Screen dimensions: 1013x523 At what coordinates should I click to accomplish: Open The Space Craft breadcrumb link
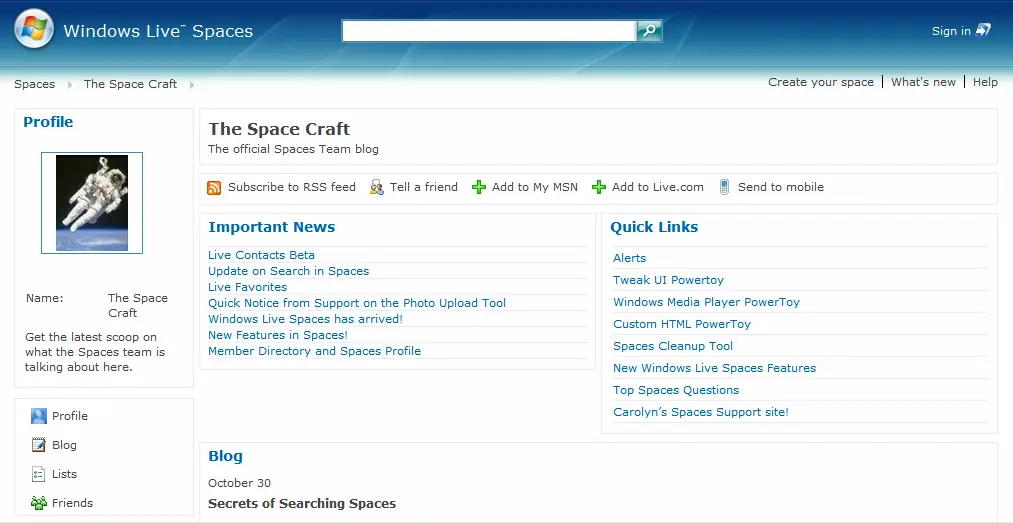click(131, 84)
